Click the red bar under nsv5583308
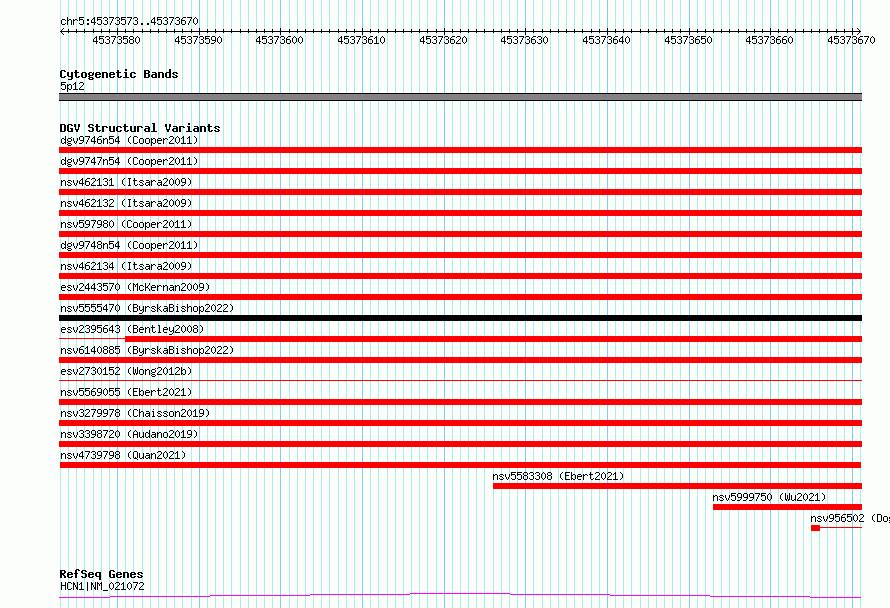 click(677, 486)
